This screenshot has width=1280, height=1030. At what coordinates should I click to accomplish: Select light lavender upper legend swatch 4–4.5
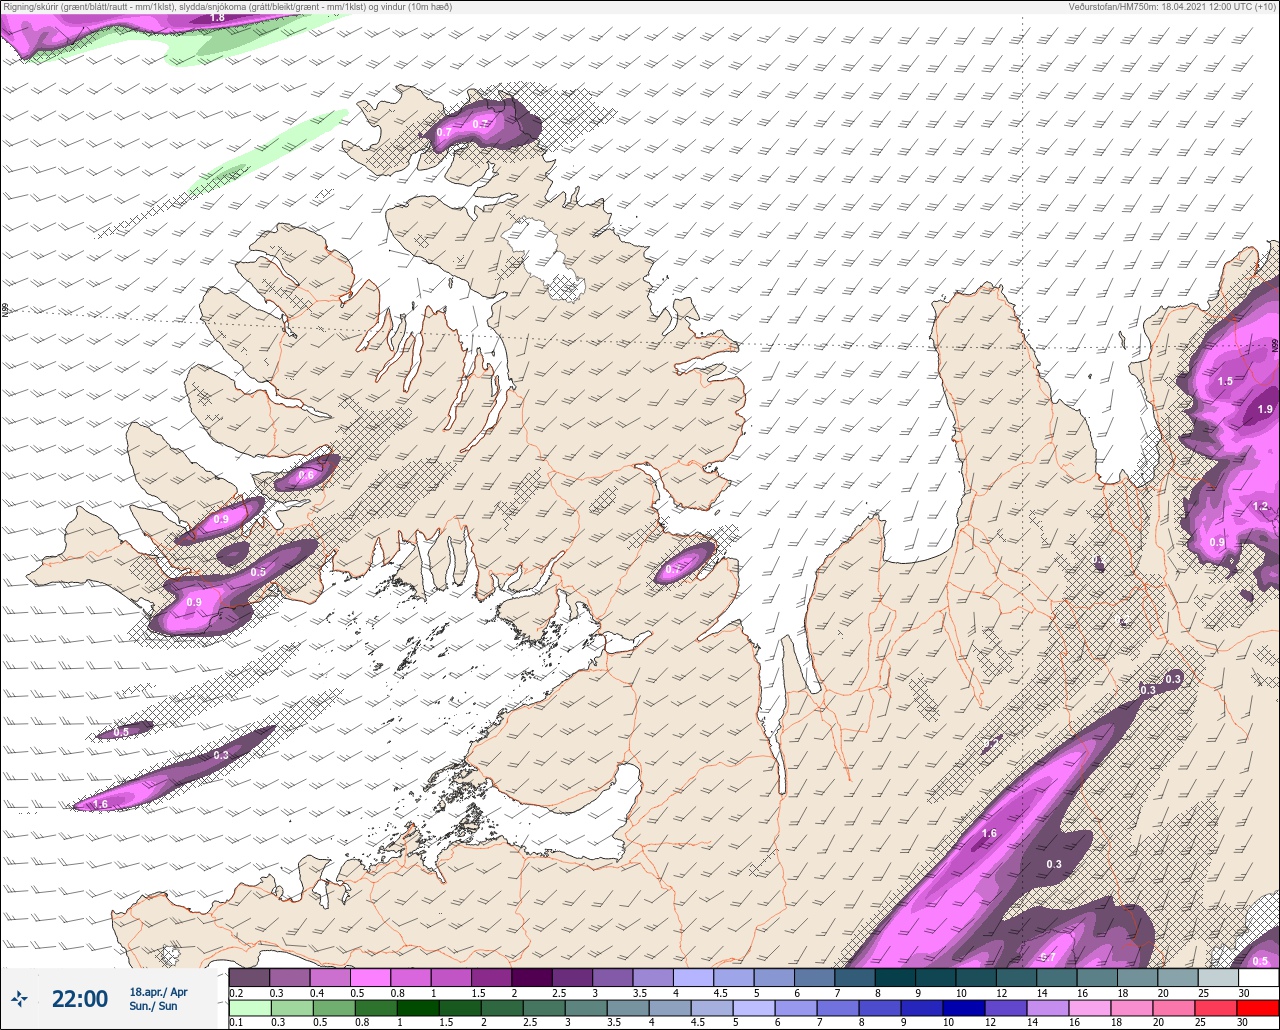coord(693,977)
